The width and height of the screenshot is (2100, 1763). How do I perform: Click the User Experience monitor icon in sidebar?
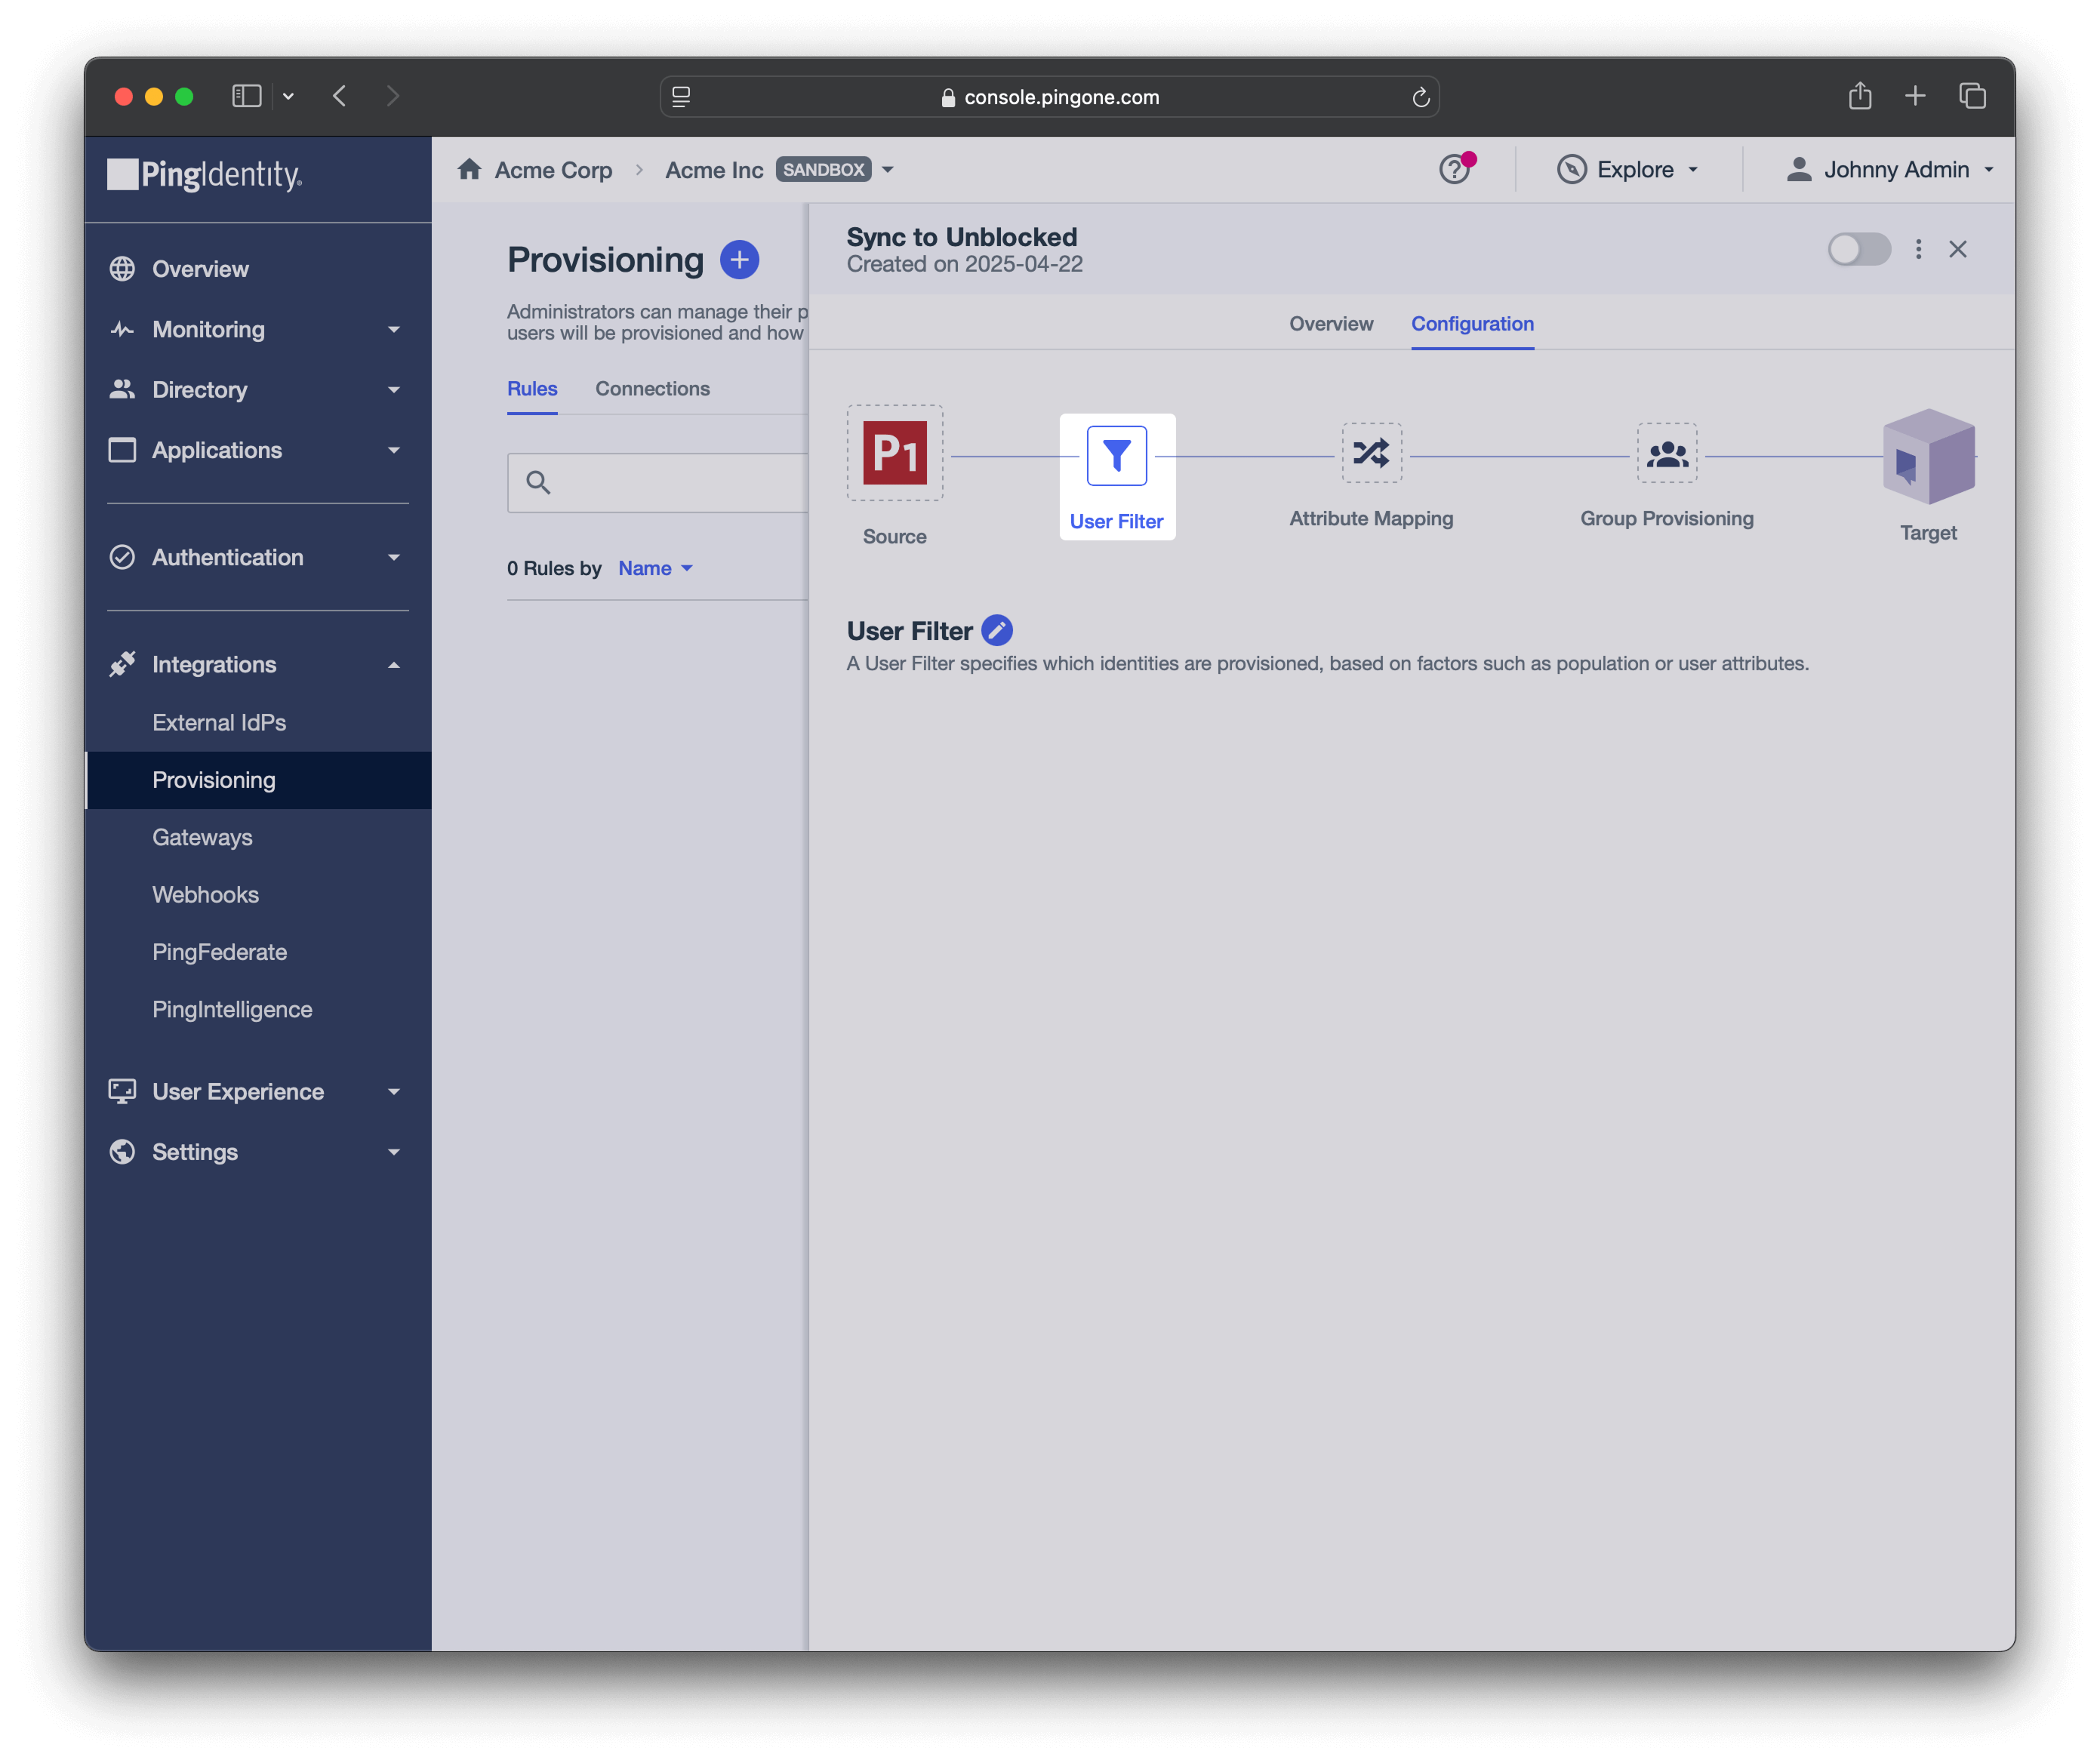pyautogui.click(x=122, y=1091)
